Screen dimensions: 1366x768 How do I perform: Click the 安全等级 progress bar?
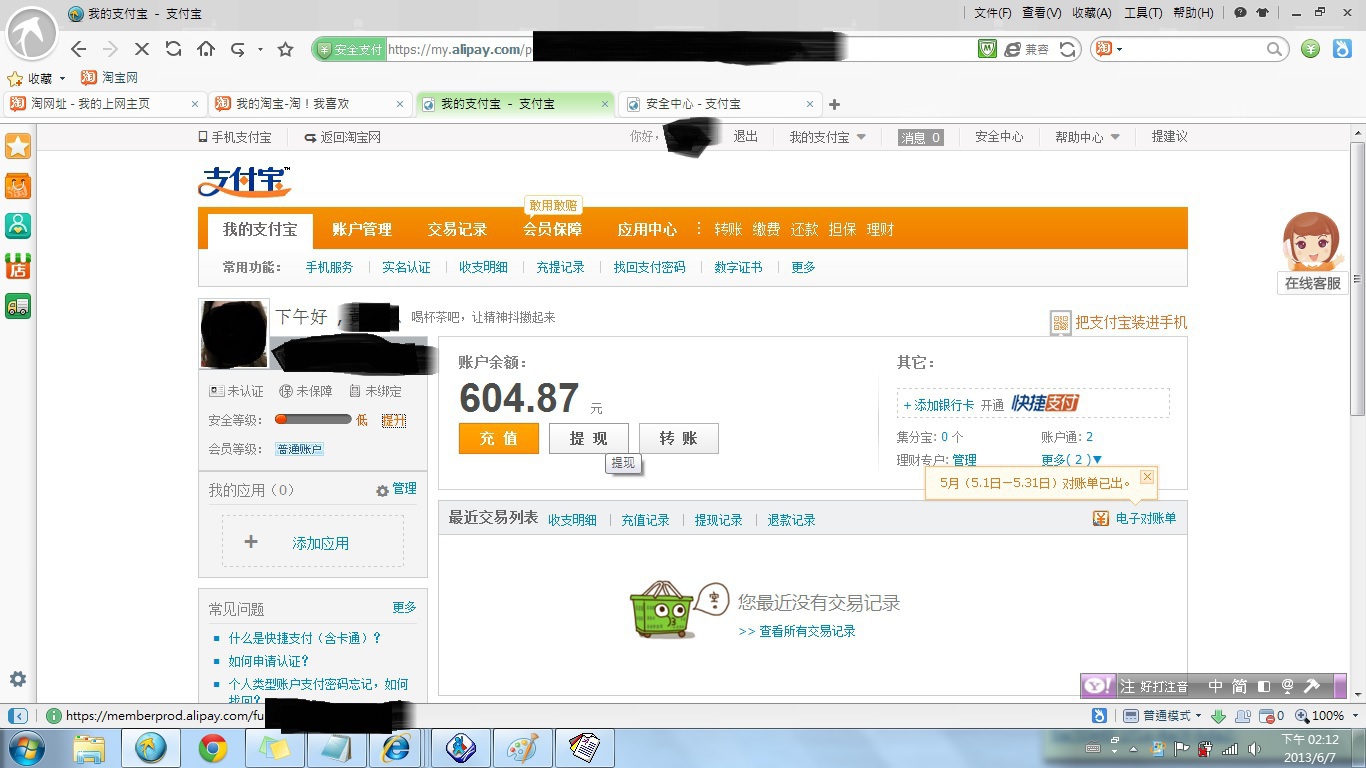click(313, 420)
